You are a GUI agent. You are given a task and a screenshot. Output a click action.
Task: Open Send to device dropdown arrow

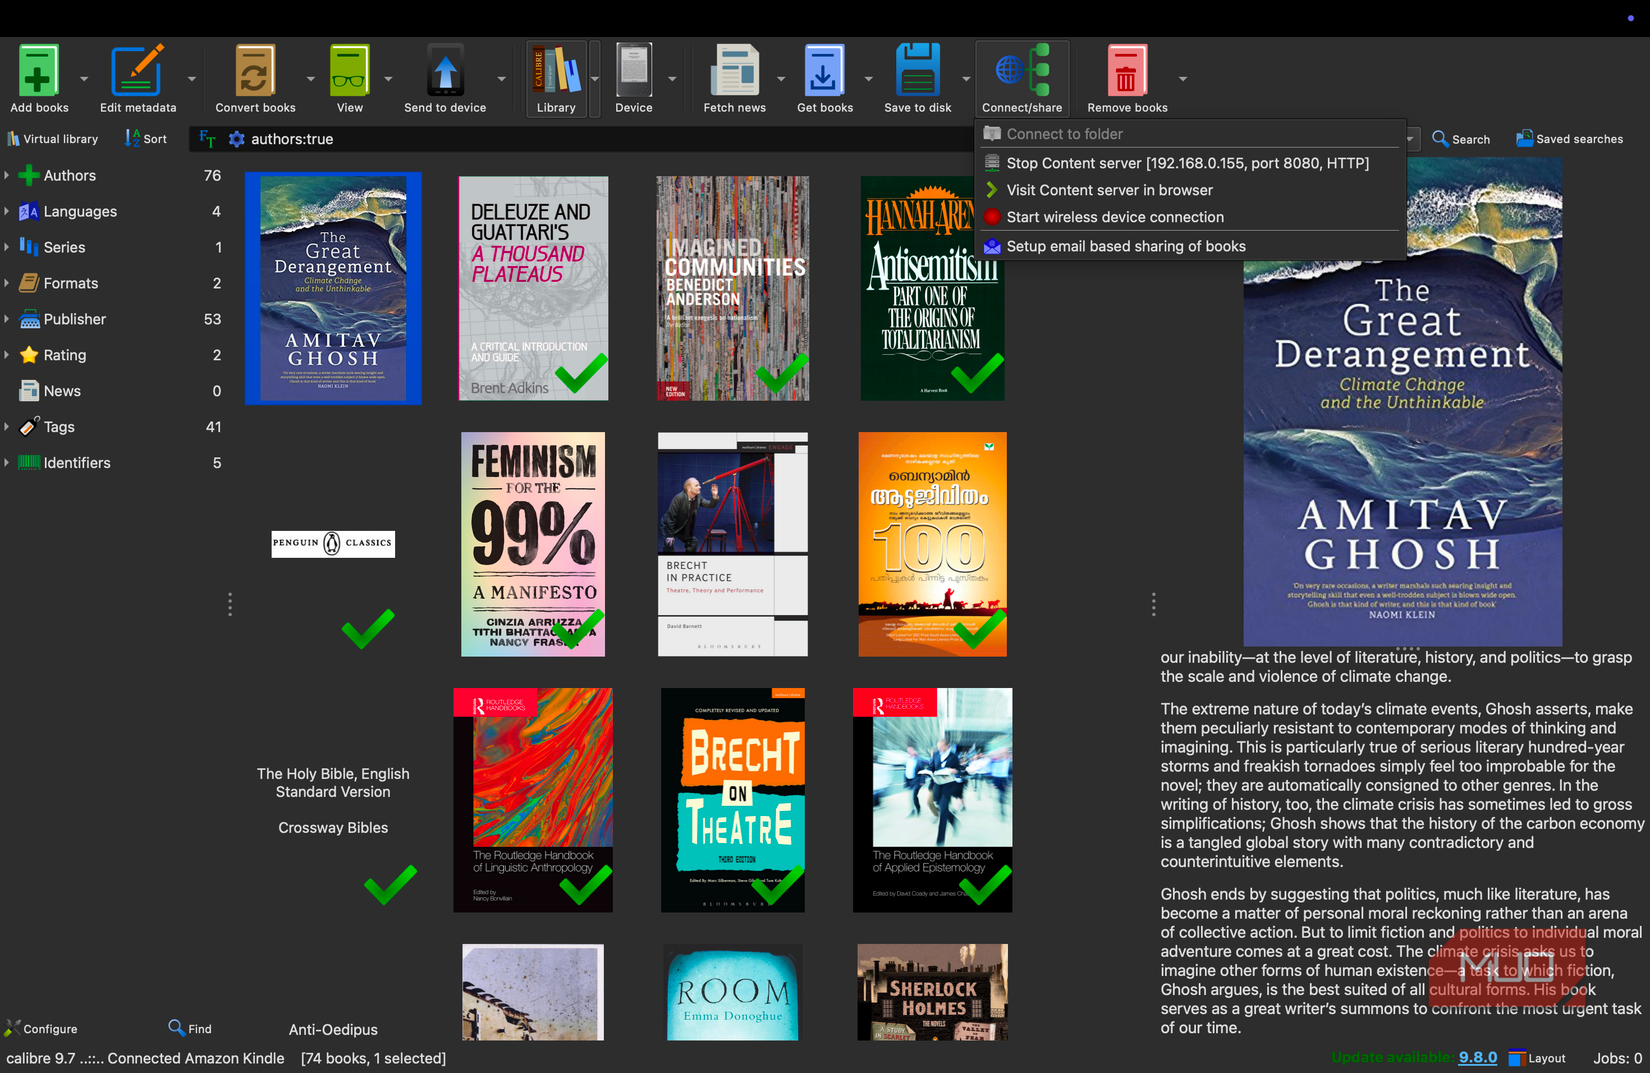(501, 79)
